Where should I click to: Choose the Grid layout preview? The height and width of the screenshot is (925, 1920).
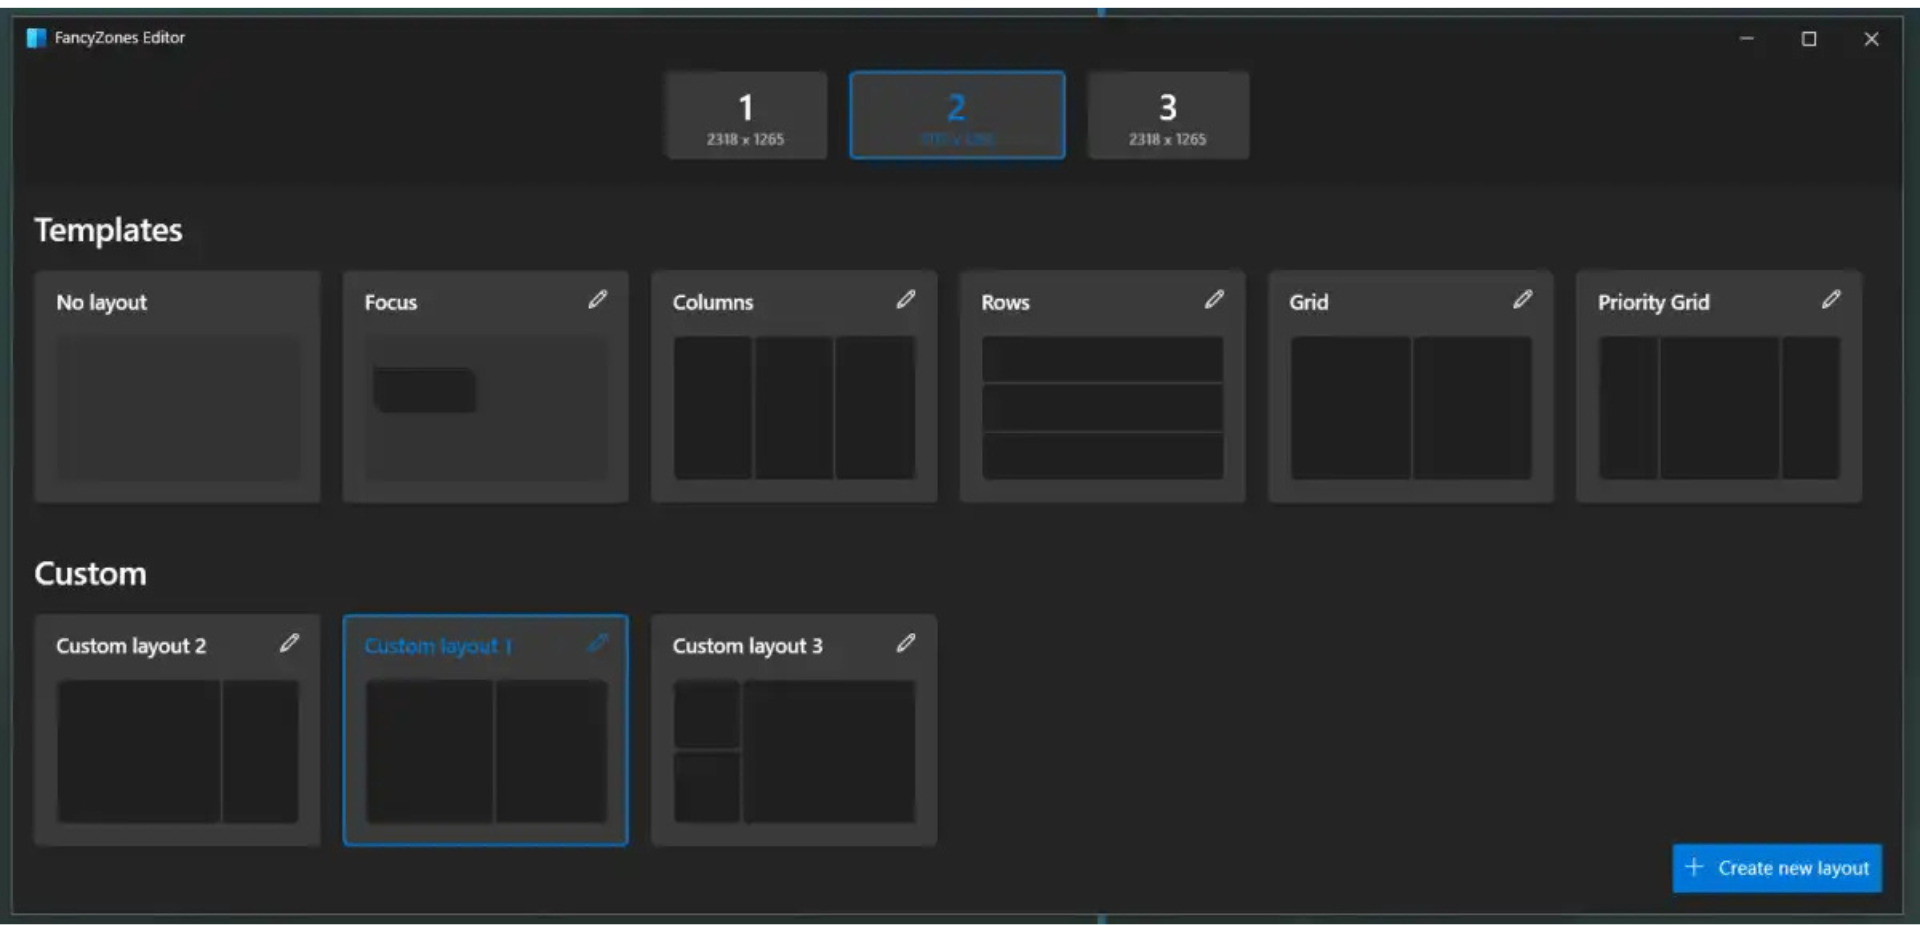pyautogui.click(x=1411, y=408)
